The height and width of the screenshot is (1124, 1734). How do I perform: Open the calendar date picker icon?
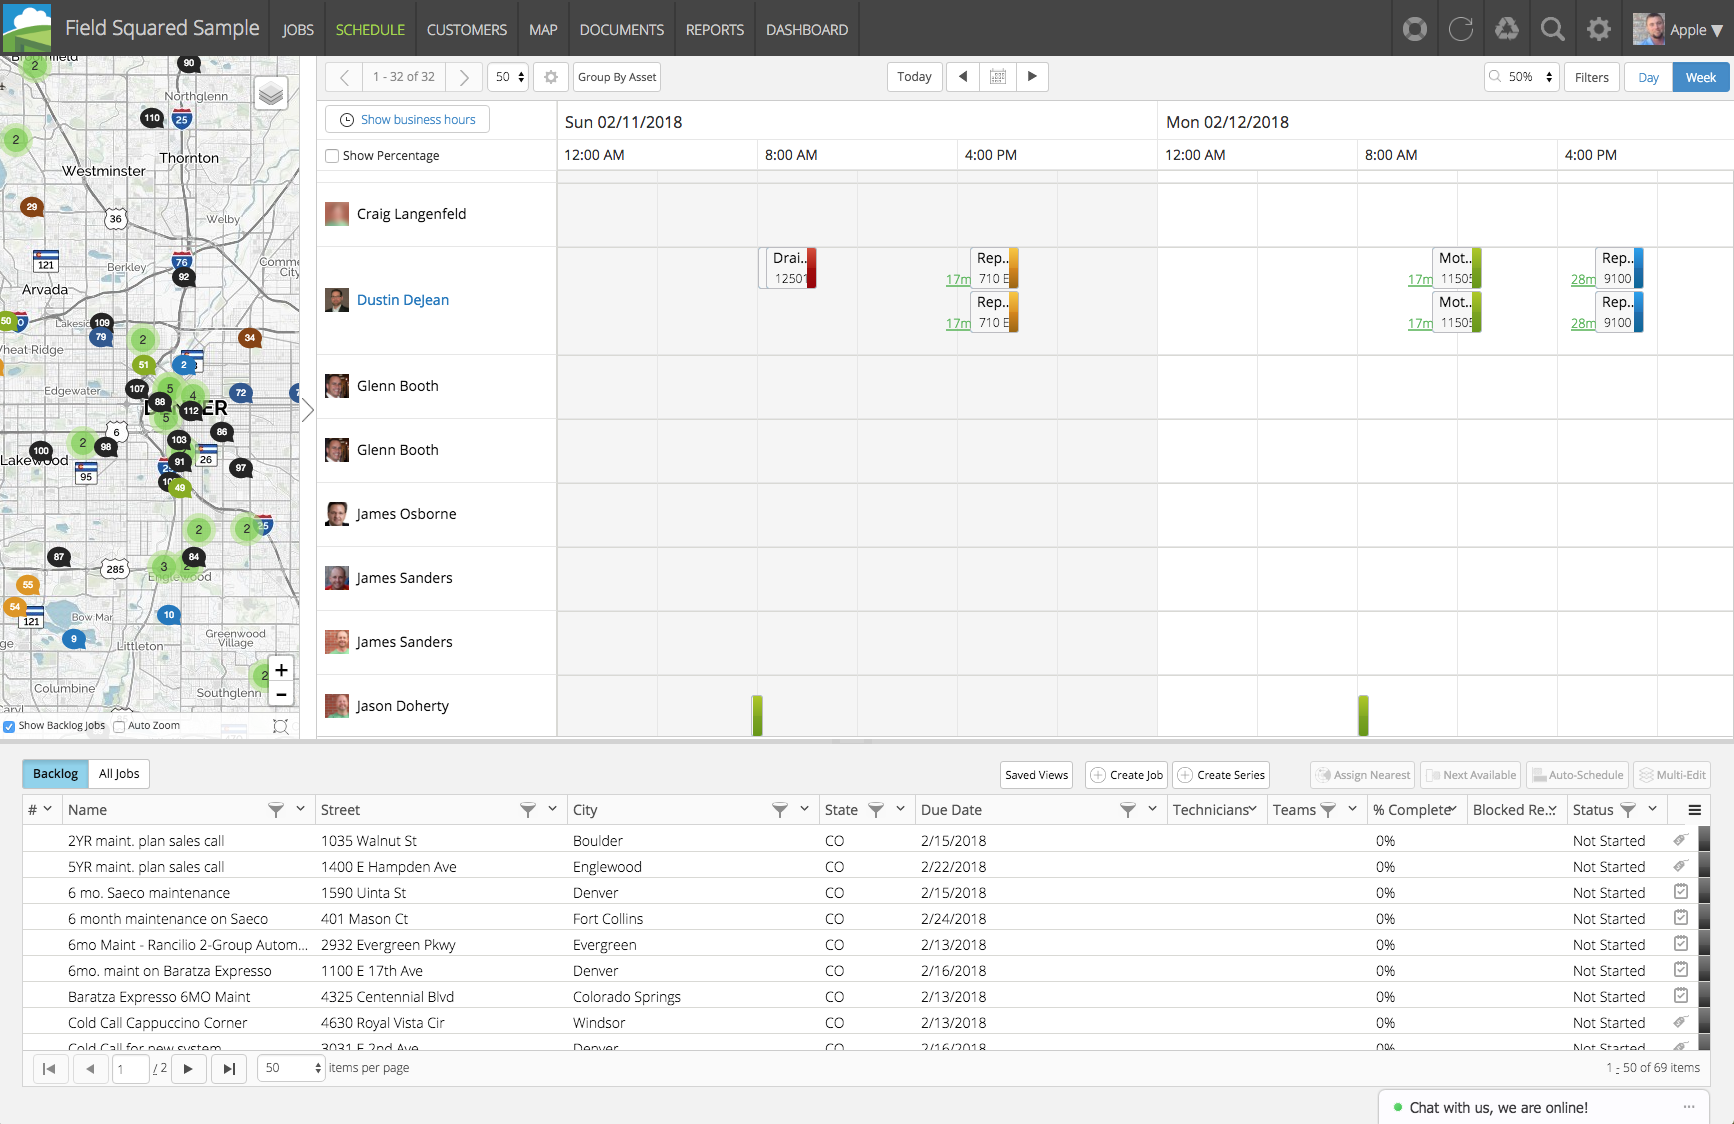[998, 77]
